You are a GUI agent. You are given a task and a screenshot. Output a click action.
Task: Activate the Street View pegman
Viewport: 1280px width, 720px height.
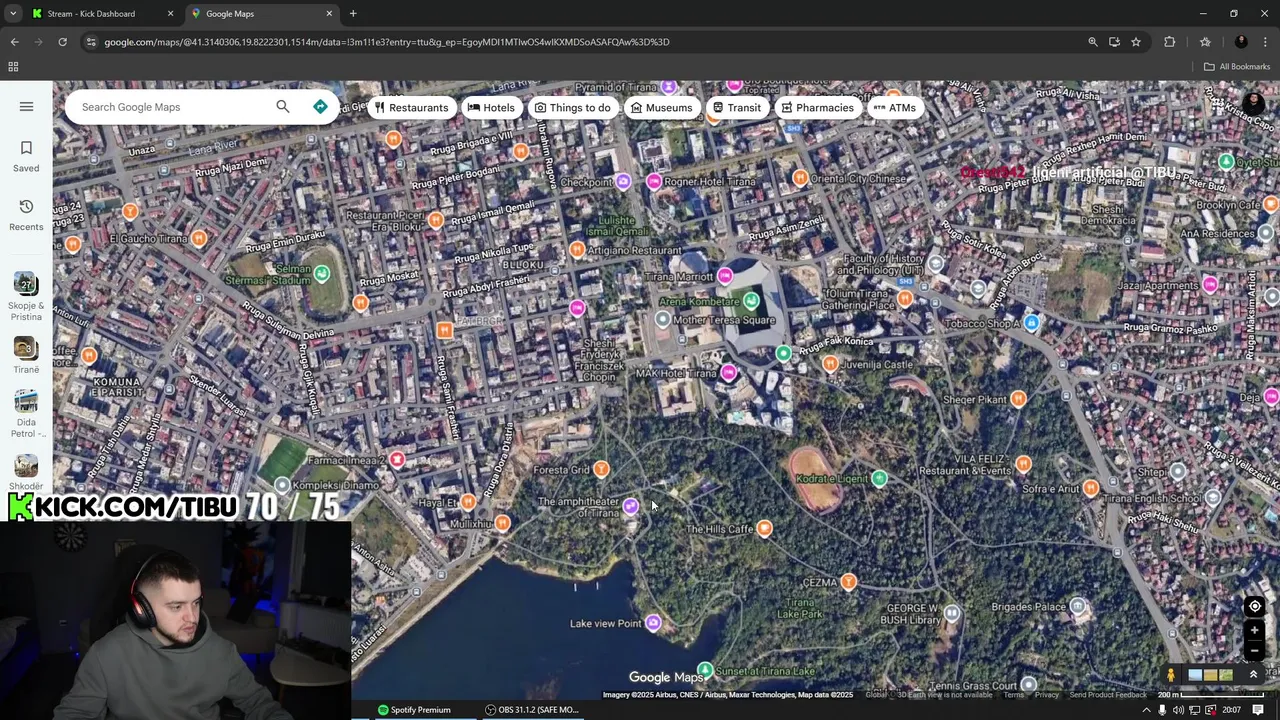pos(1171,675)
